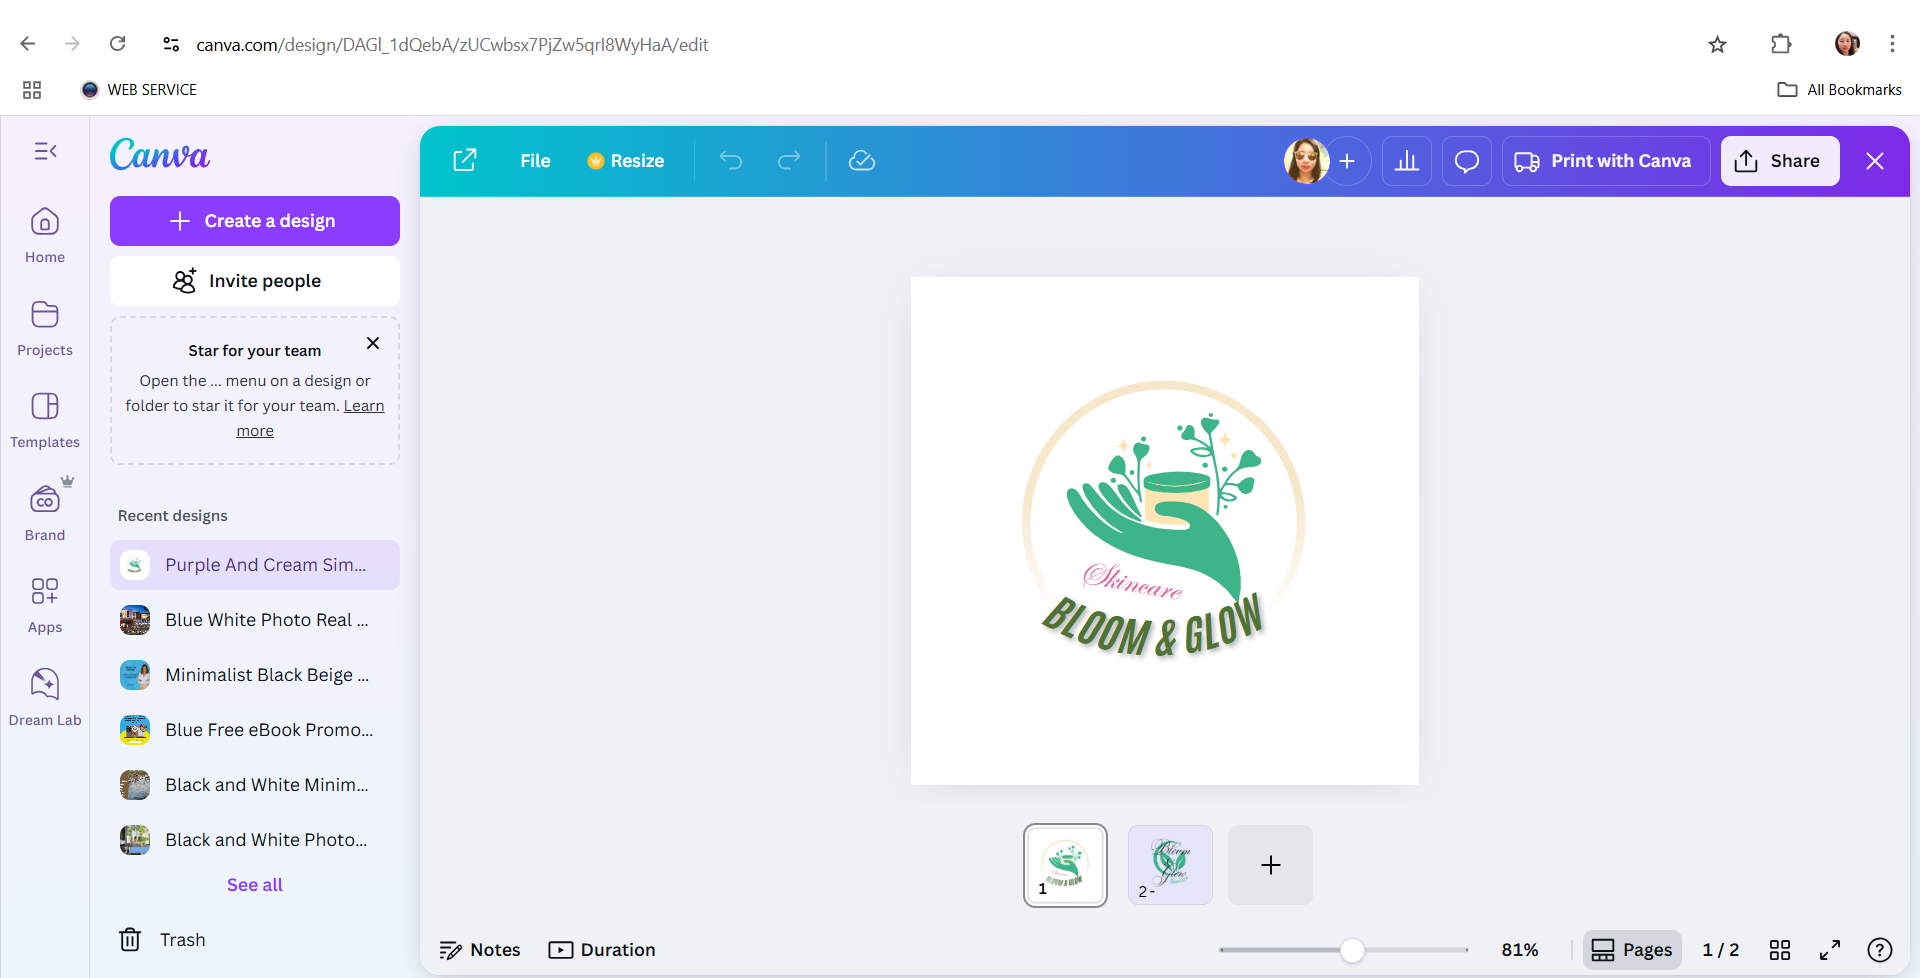Screen dimensions: 1920x978
Task: Open WEB SERVICE bookmark
Action: [x=139, y=90]
